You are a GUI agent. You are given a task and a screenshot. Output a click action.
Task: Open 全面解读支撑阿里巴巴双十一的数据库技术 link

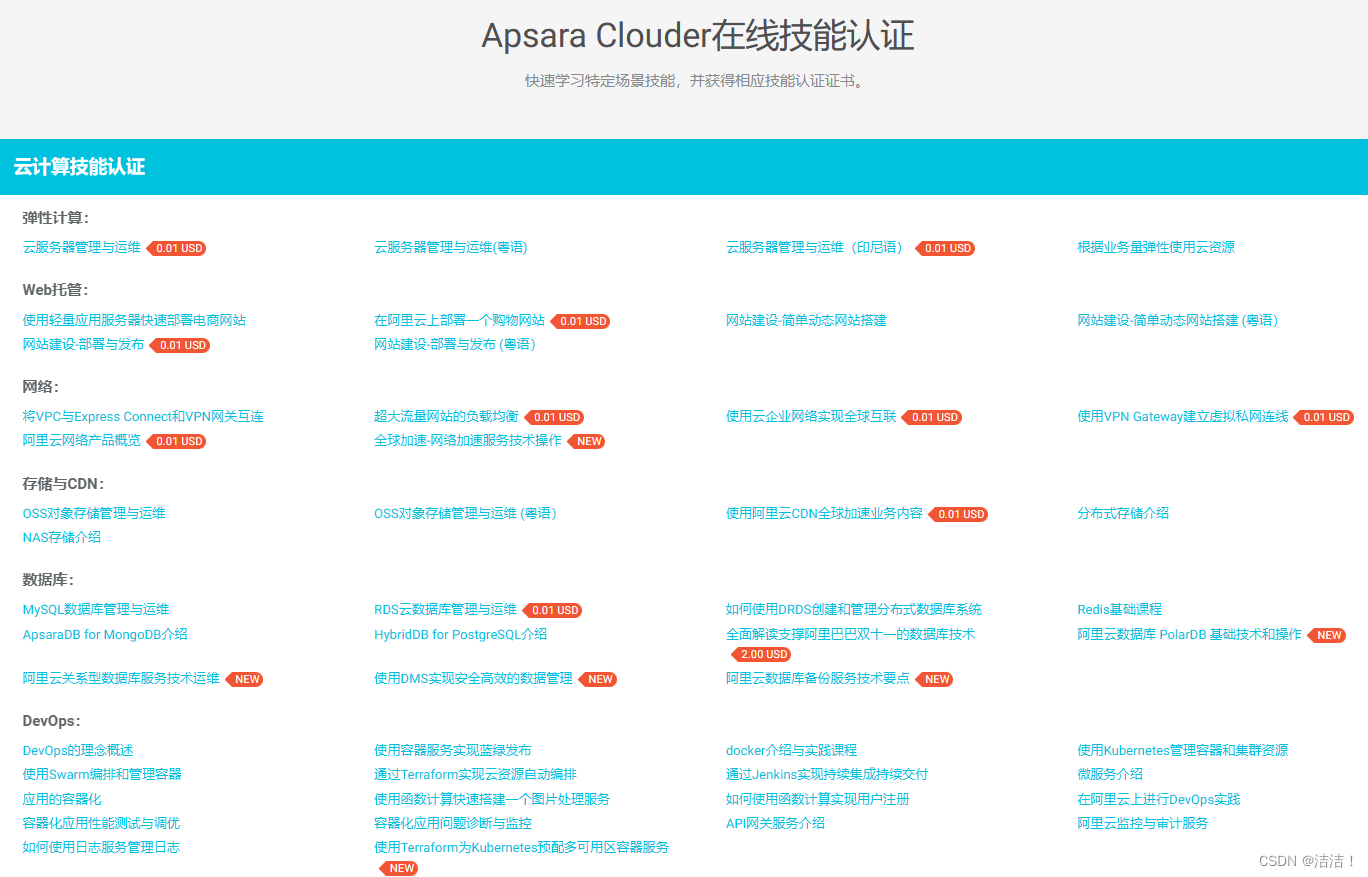click(x=850, y=634)
